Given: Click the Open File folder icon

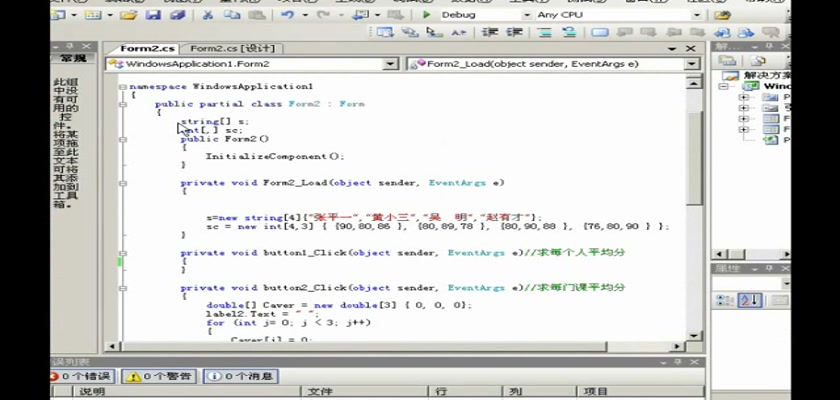Looking at the screenshot, I should [129, 15].
